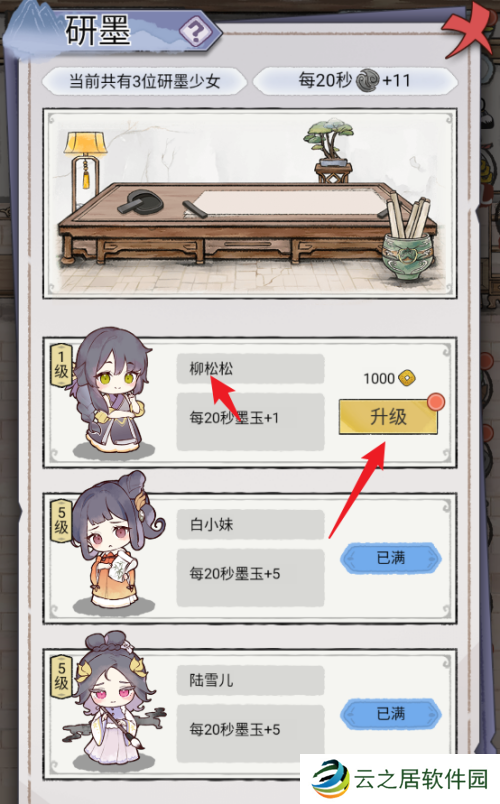Tap the 1级 level badge on 柳松松
The height and width of the screenshot is (804, 500).
62,365
